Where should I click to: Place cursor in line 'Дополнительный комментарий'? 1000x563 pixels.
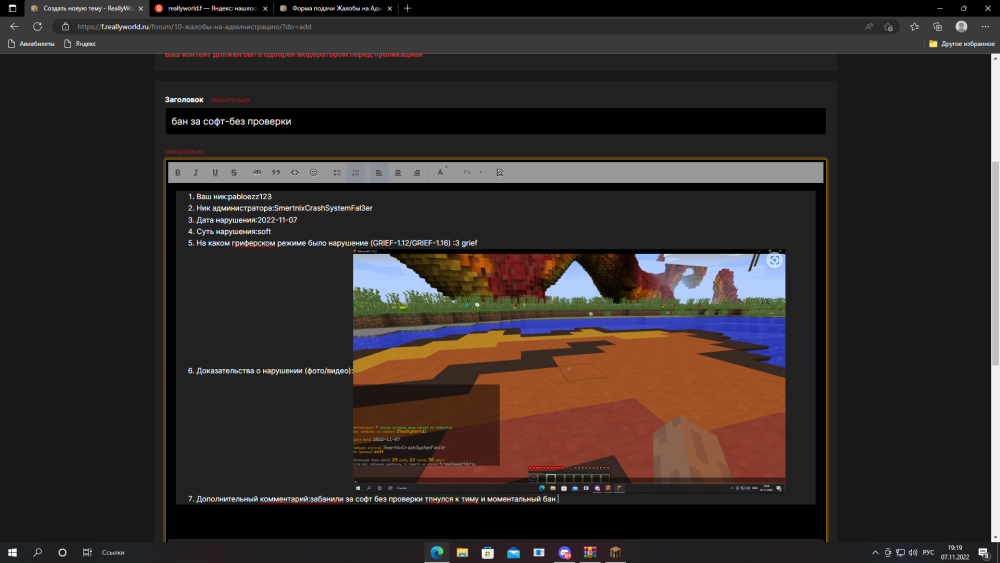click(377, 499)
